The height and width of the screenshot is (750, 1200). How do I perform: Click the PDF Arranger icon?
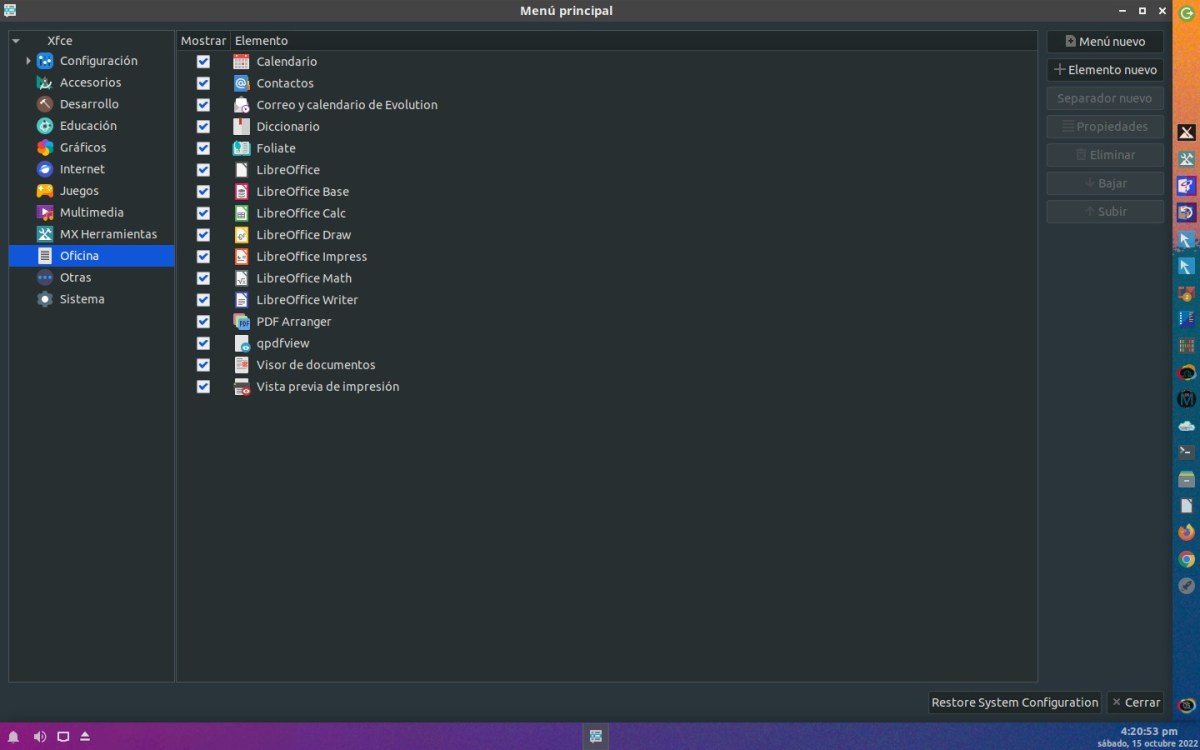[x=241, y=322]
